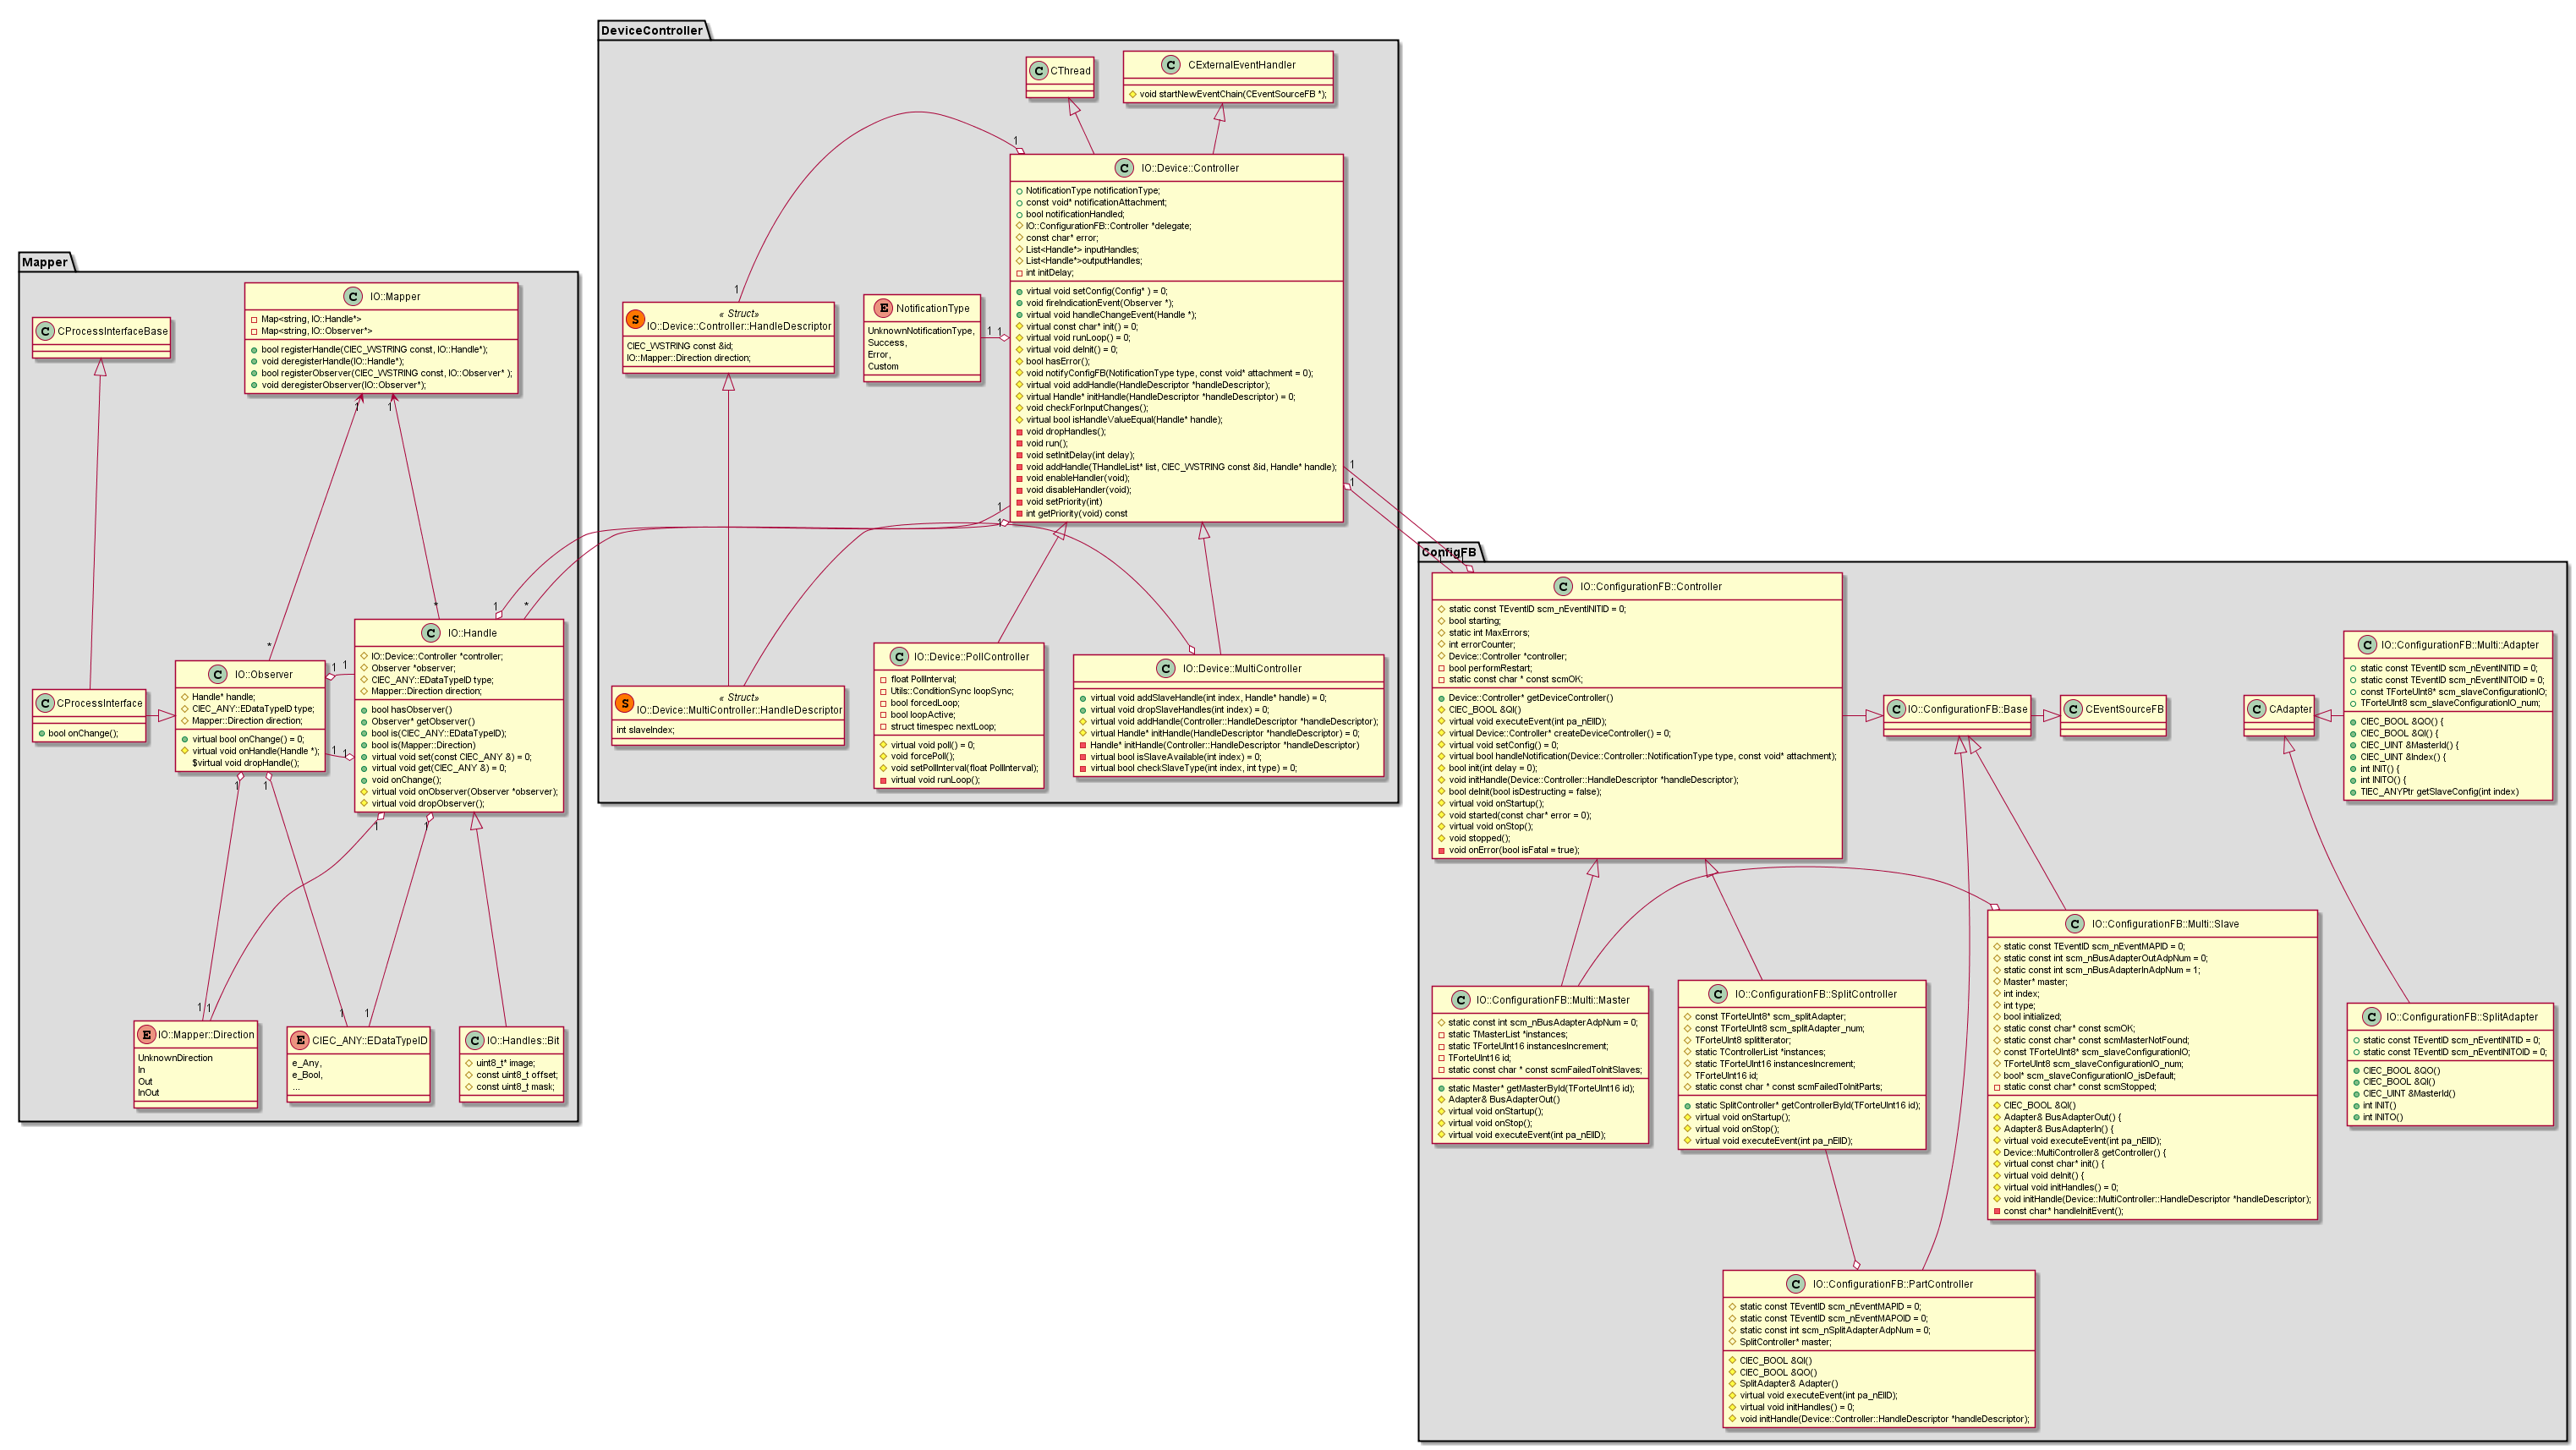The image size is (2576, 1450).
Task: Click the ConfigFB package label
Action: pos(1449,552)
